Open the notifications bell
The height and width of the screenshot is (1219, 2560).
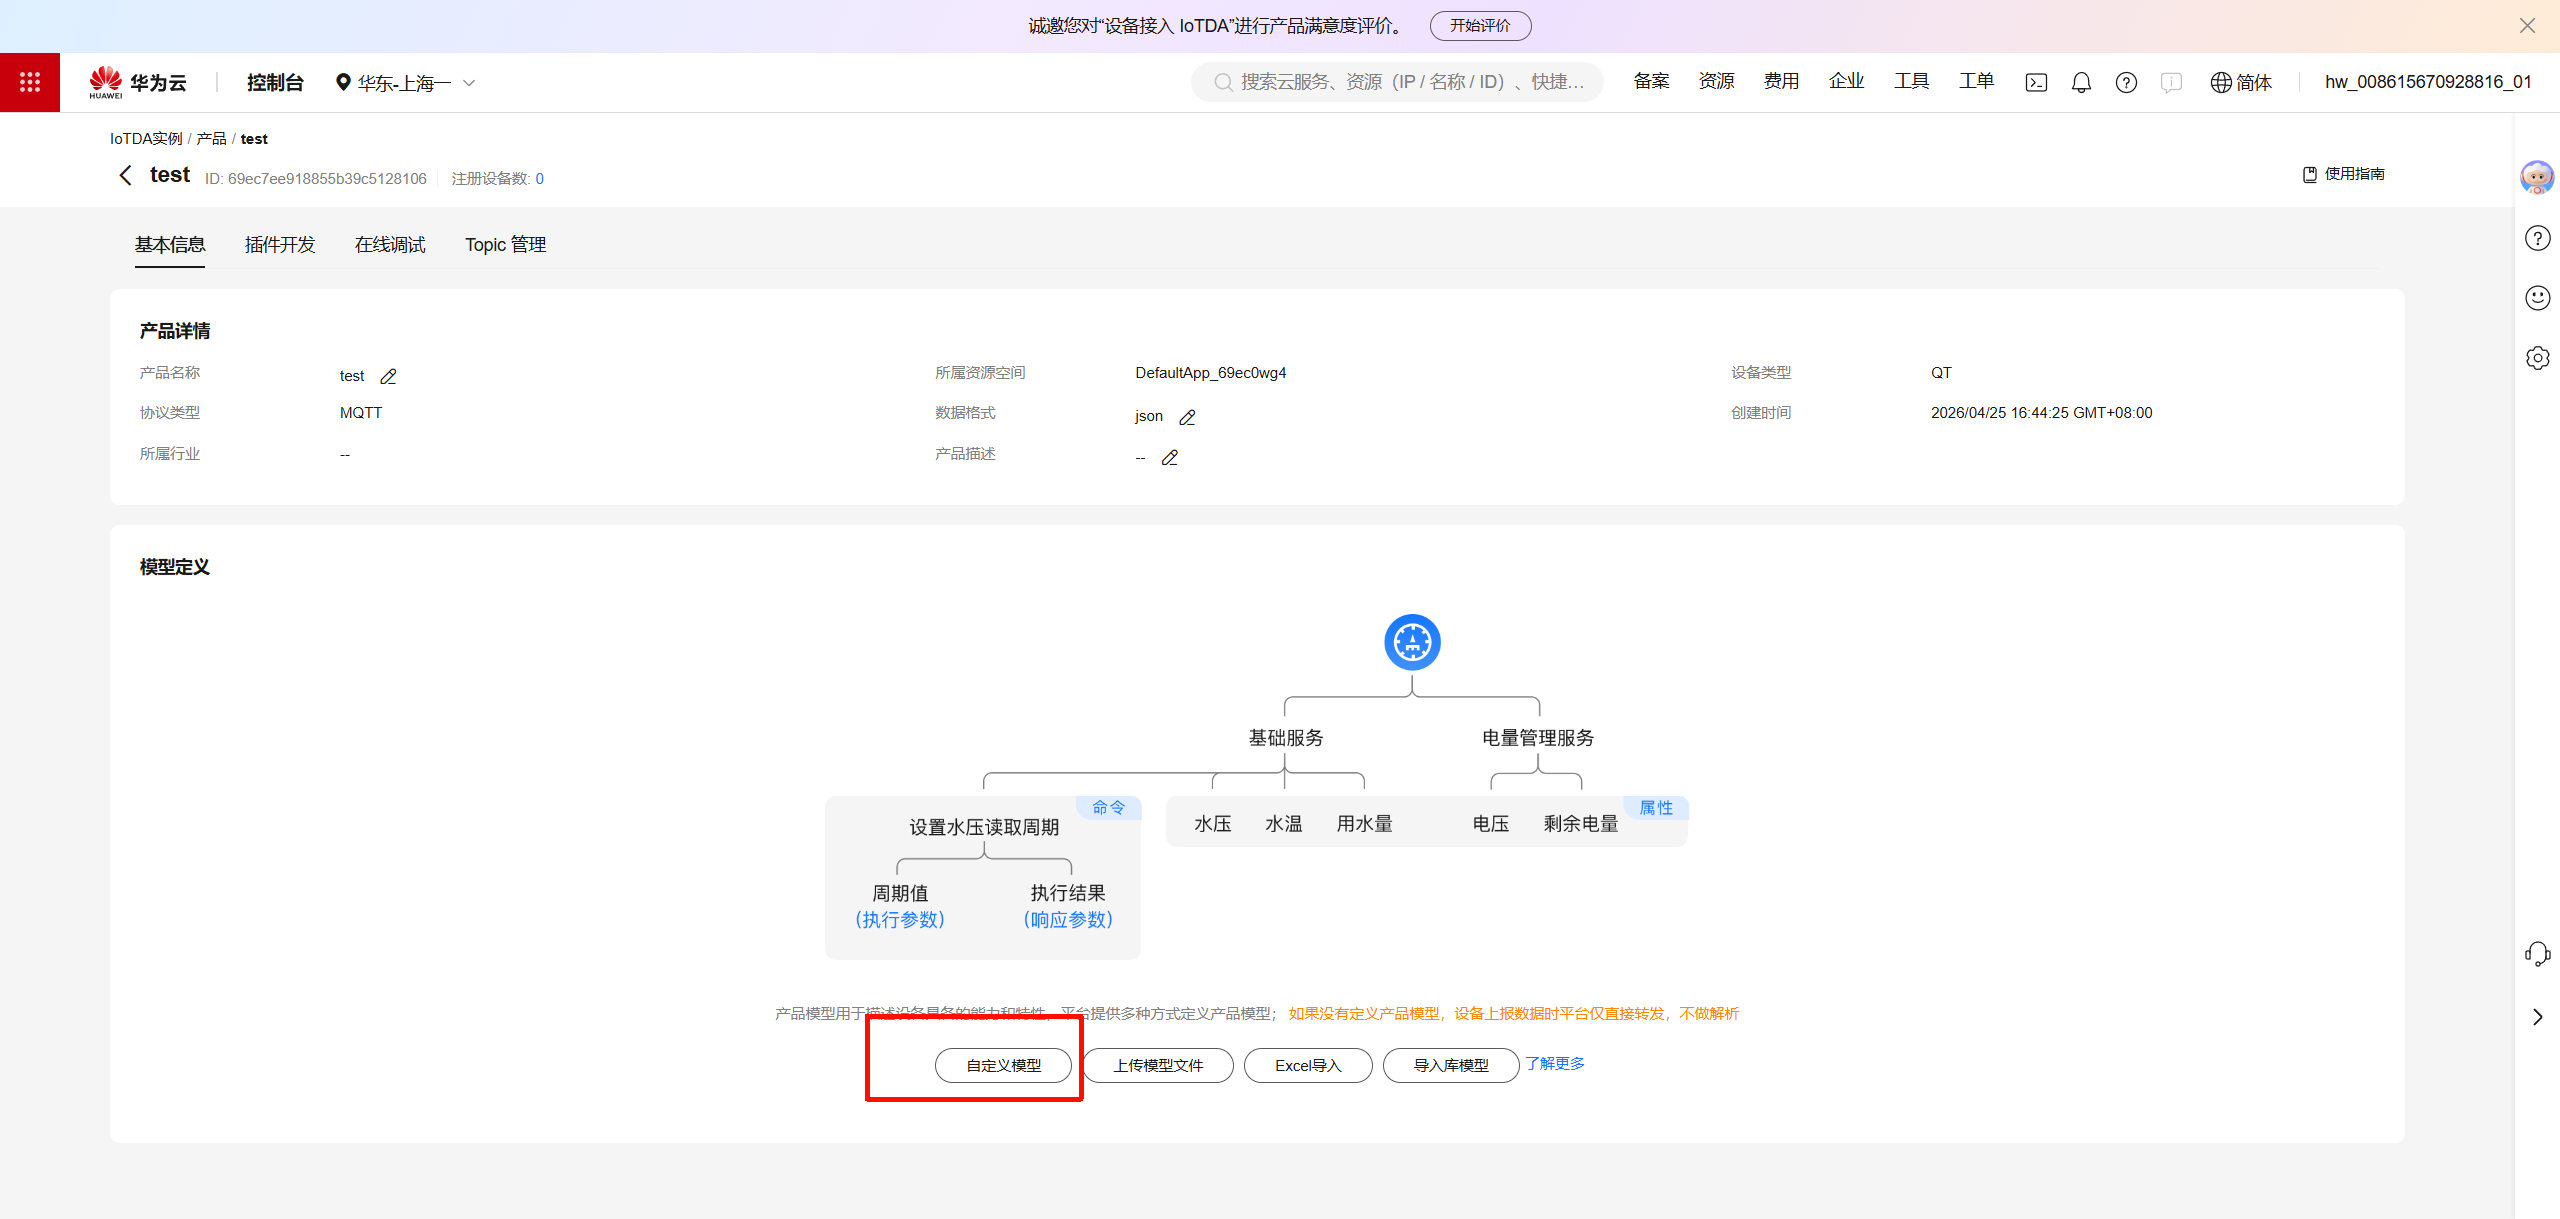[2081, 82]
